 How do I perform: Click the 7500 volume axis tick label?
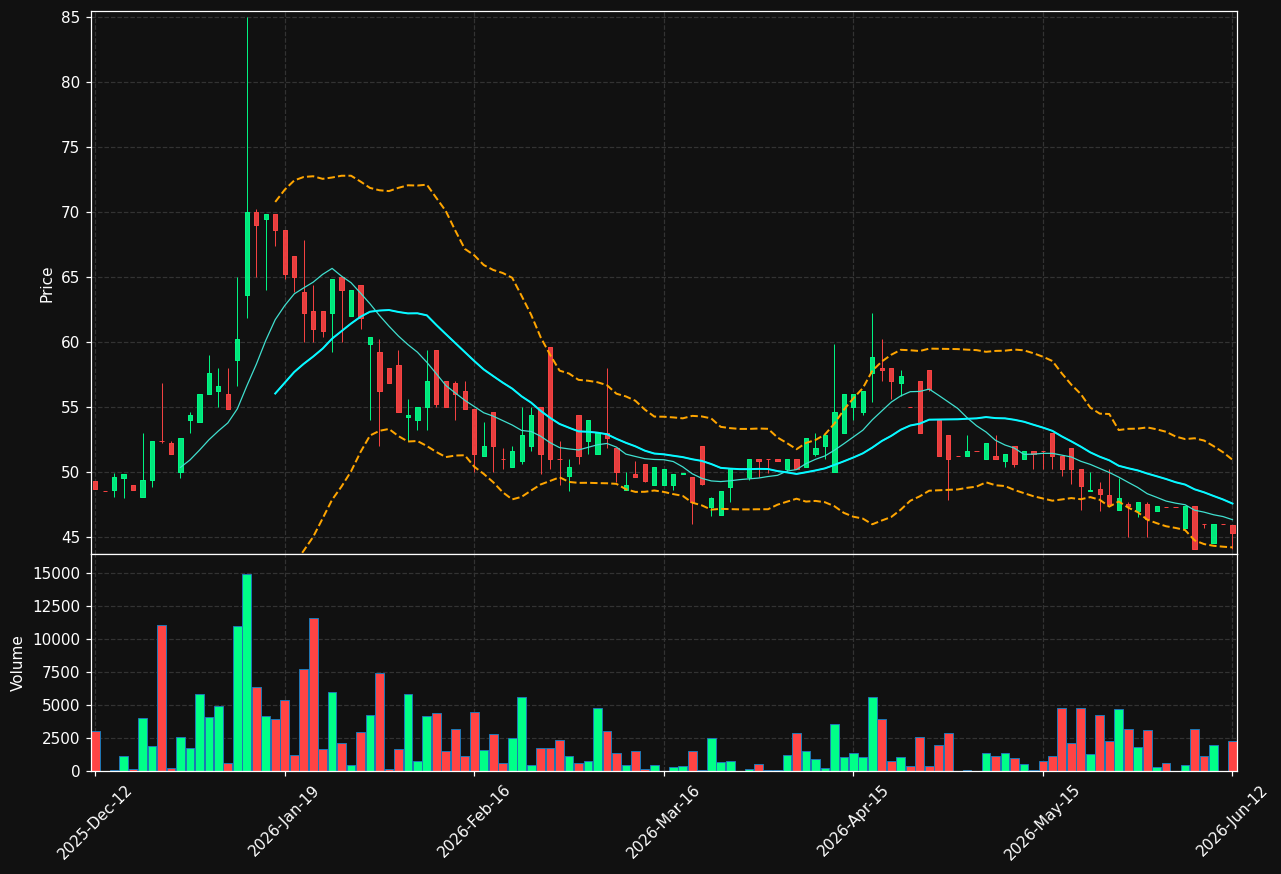63,673
